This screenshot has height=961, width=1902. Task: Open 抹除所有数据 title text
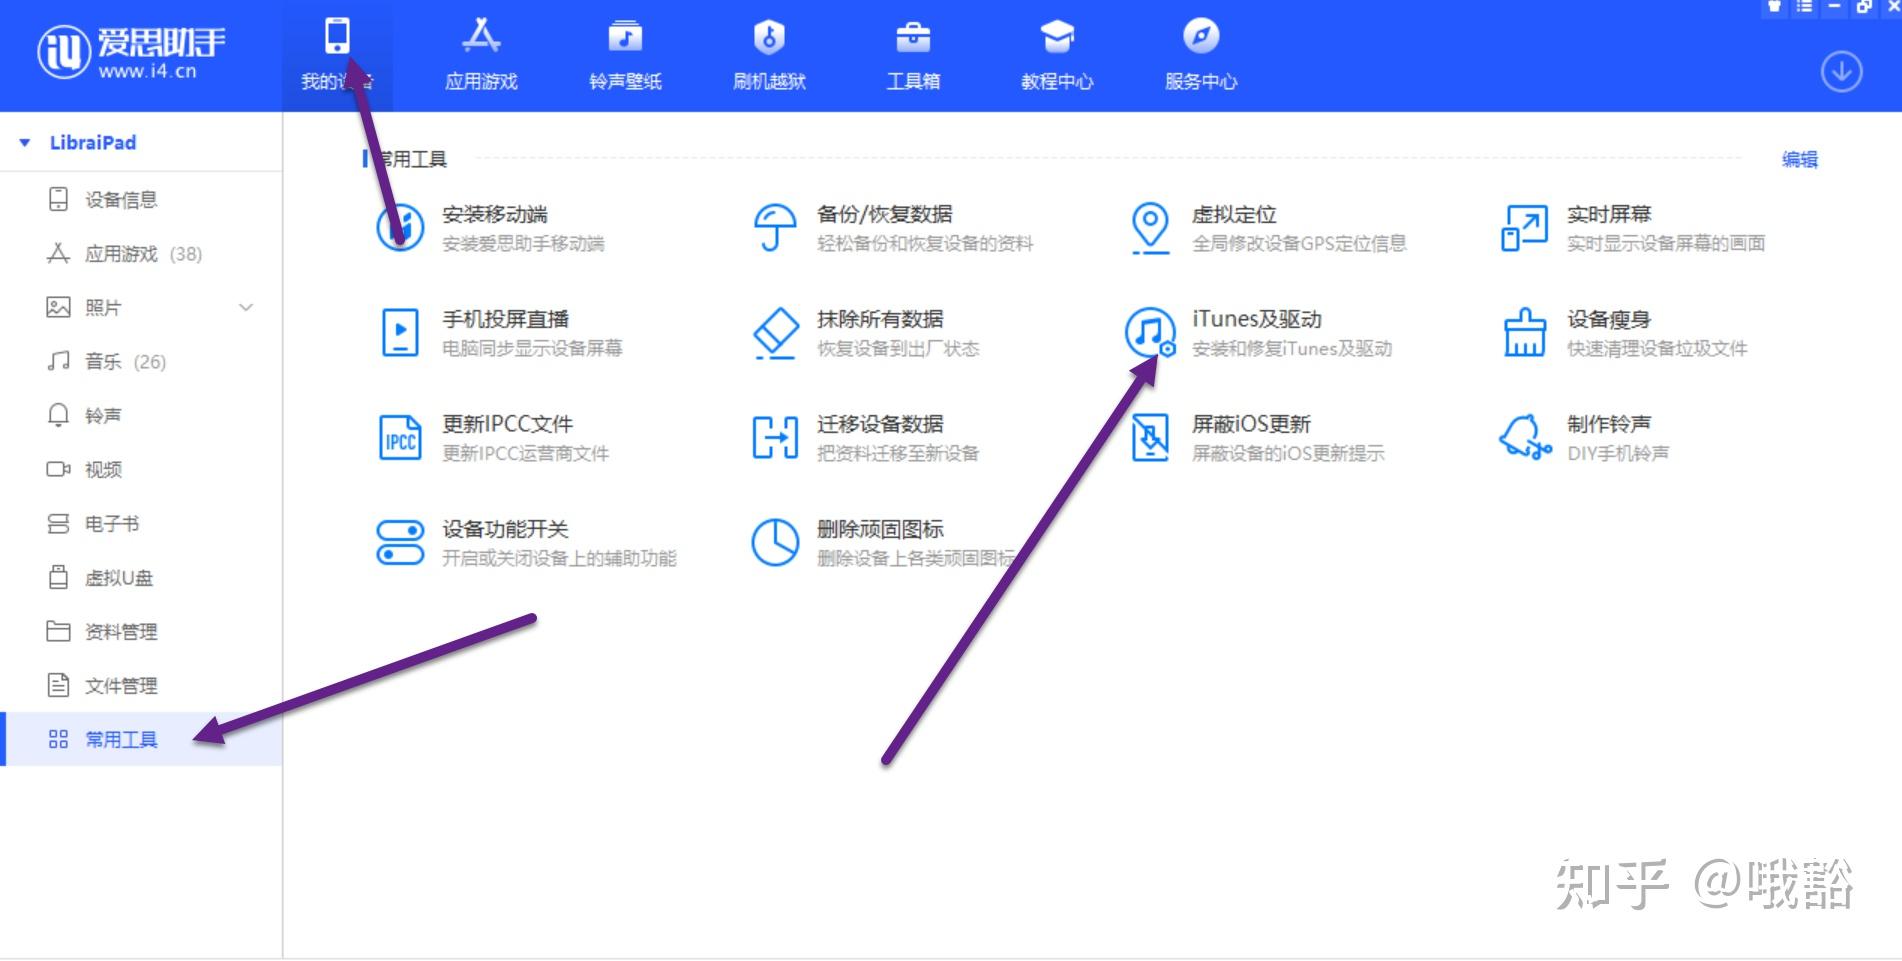tap(880, 319)
